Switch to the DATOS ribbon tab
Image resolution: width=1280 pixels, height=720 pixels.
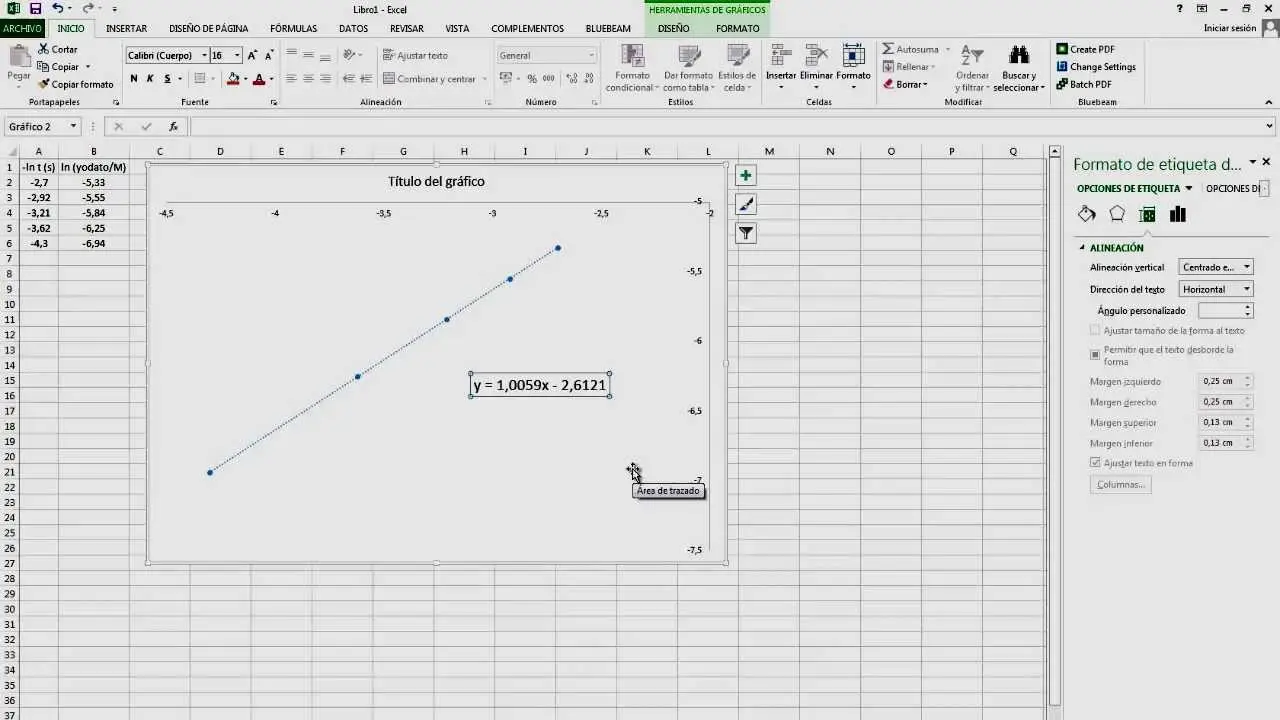[353, 28]
